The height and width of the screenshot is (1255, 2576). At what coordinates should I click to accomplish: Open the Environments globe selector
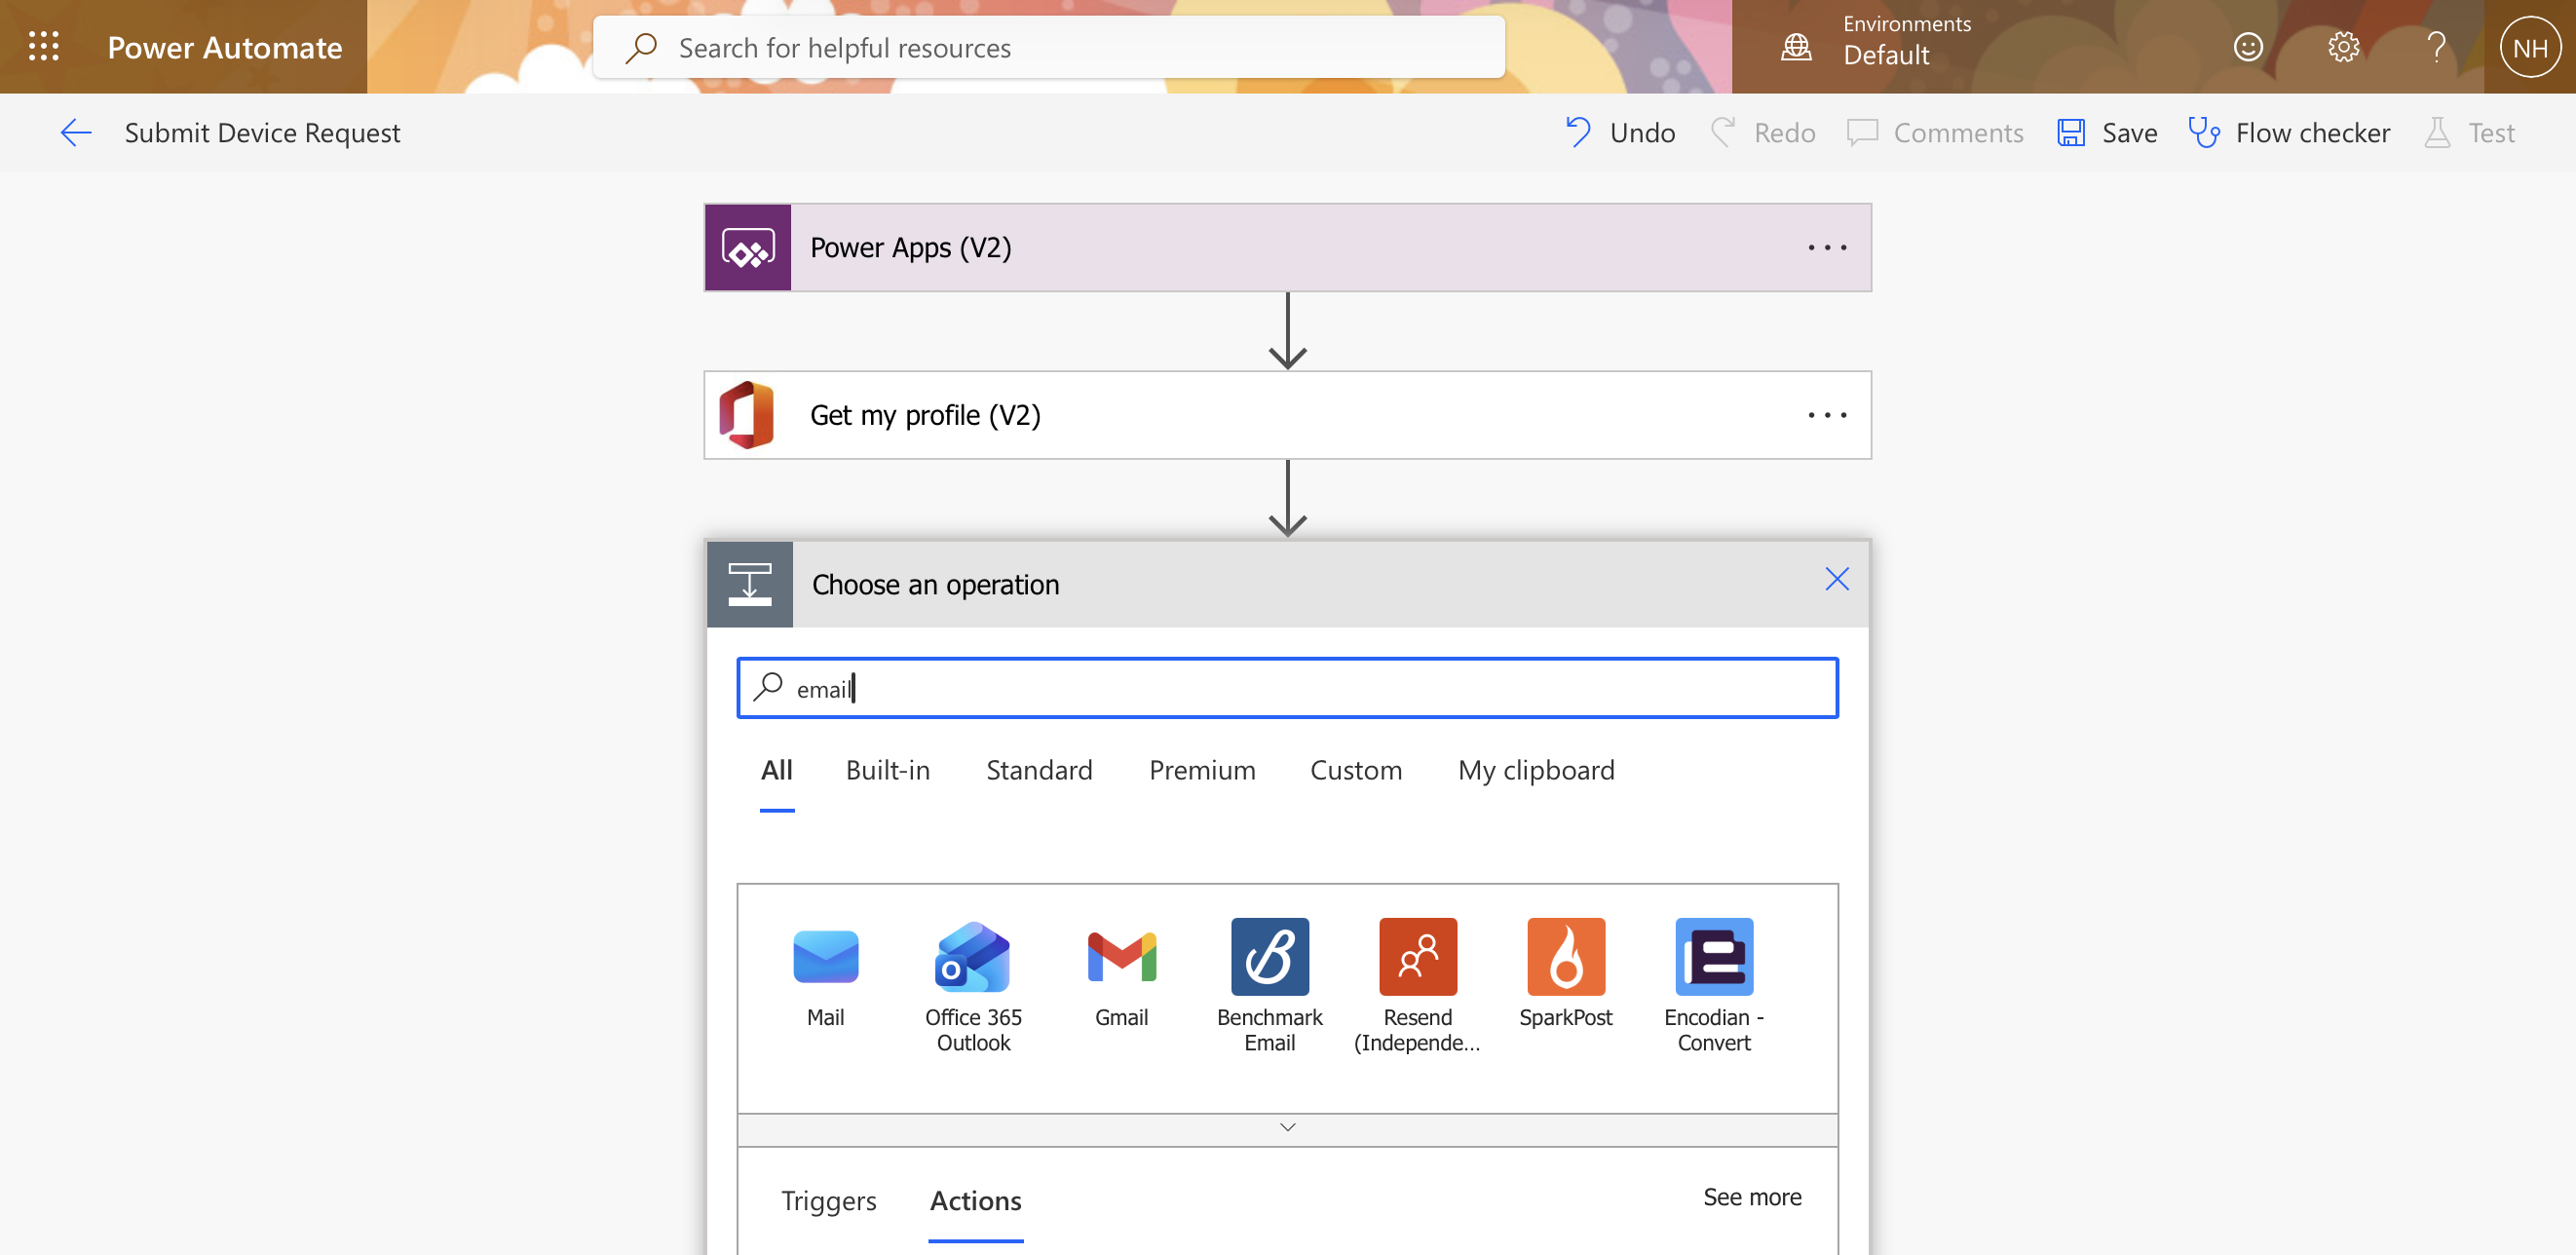point(1796,47)
